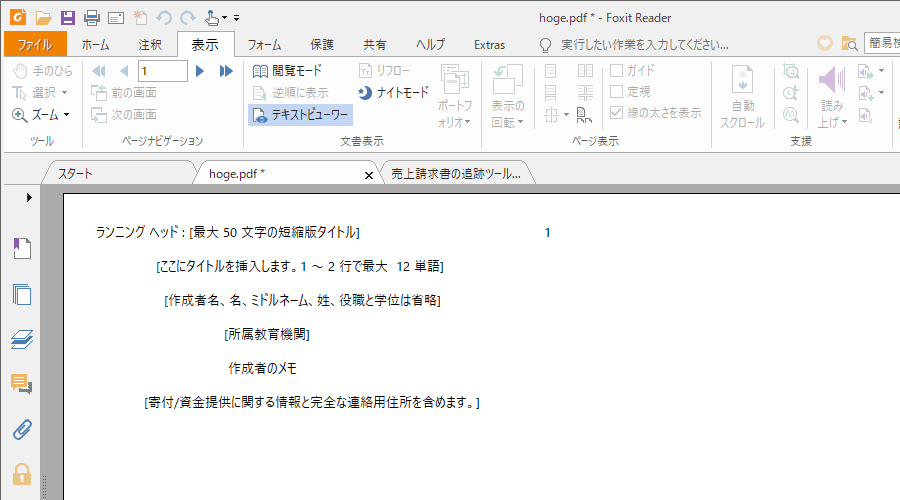The width and height of the screenshot is (900, 500).
Task: Undo the last action with the Undo arrow
Action: 164,18
